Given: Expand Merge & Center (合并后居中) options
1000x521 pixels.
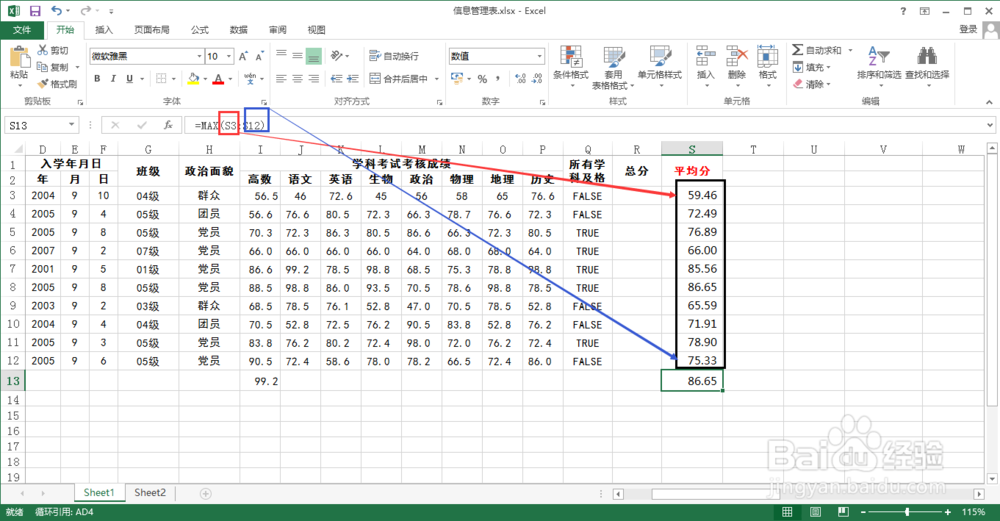Looking at the screenshot, I should click(x=437, y=78).
